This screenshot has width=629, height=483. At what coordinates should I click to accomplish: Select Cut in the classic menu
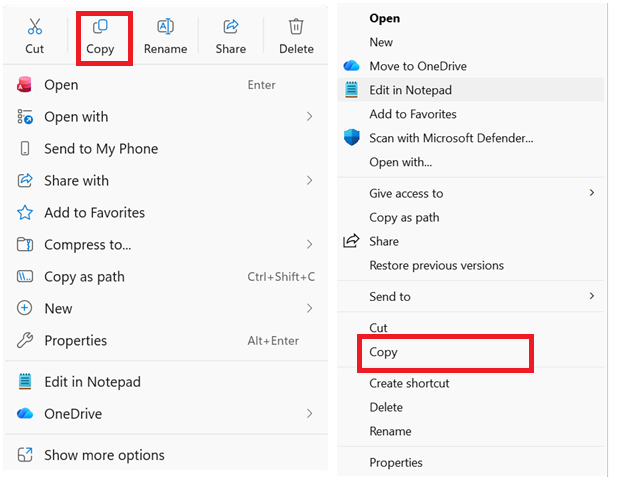[x=471, y=328]
